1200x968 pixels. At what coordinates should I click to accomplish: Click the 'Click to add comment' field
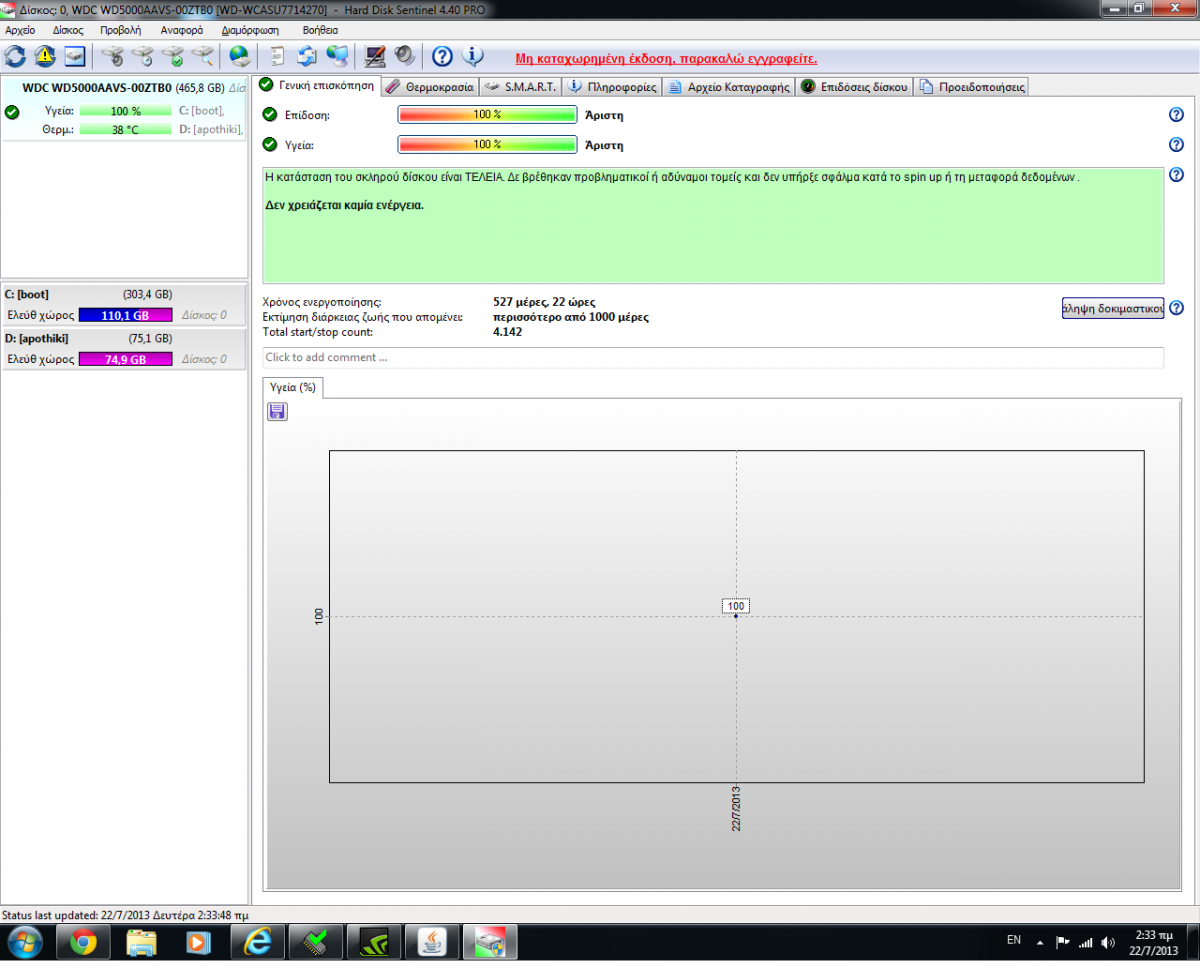(713, 357)
